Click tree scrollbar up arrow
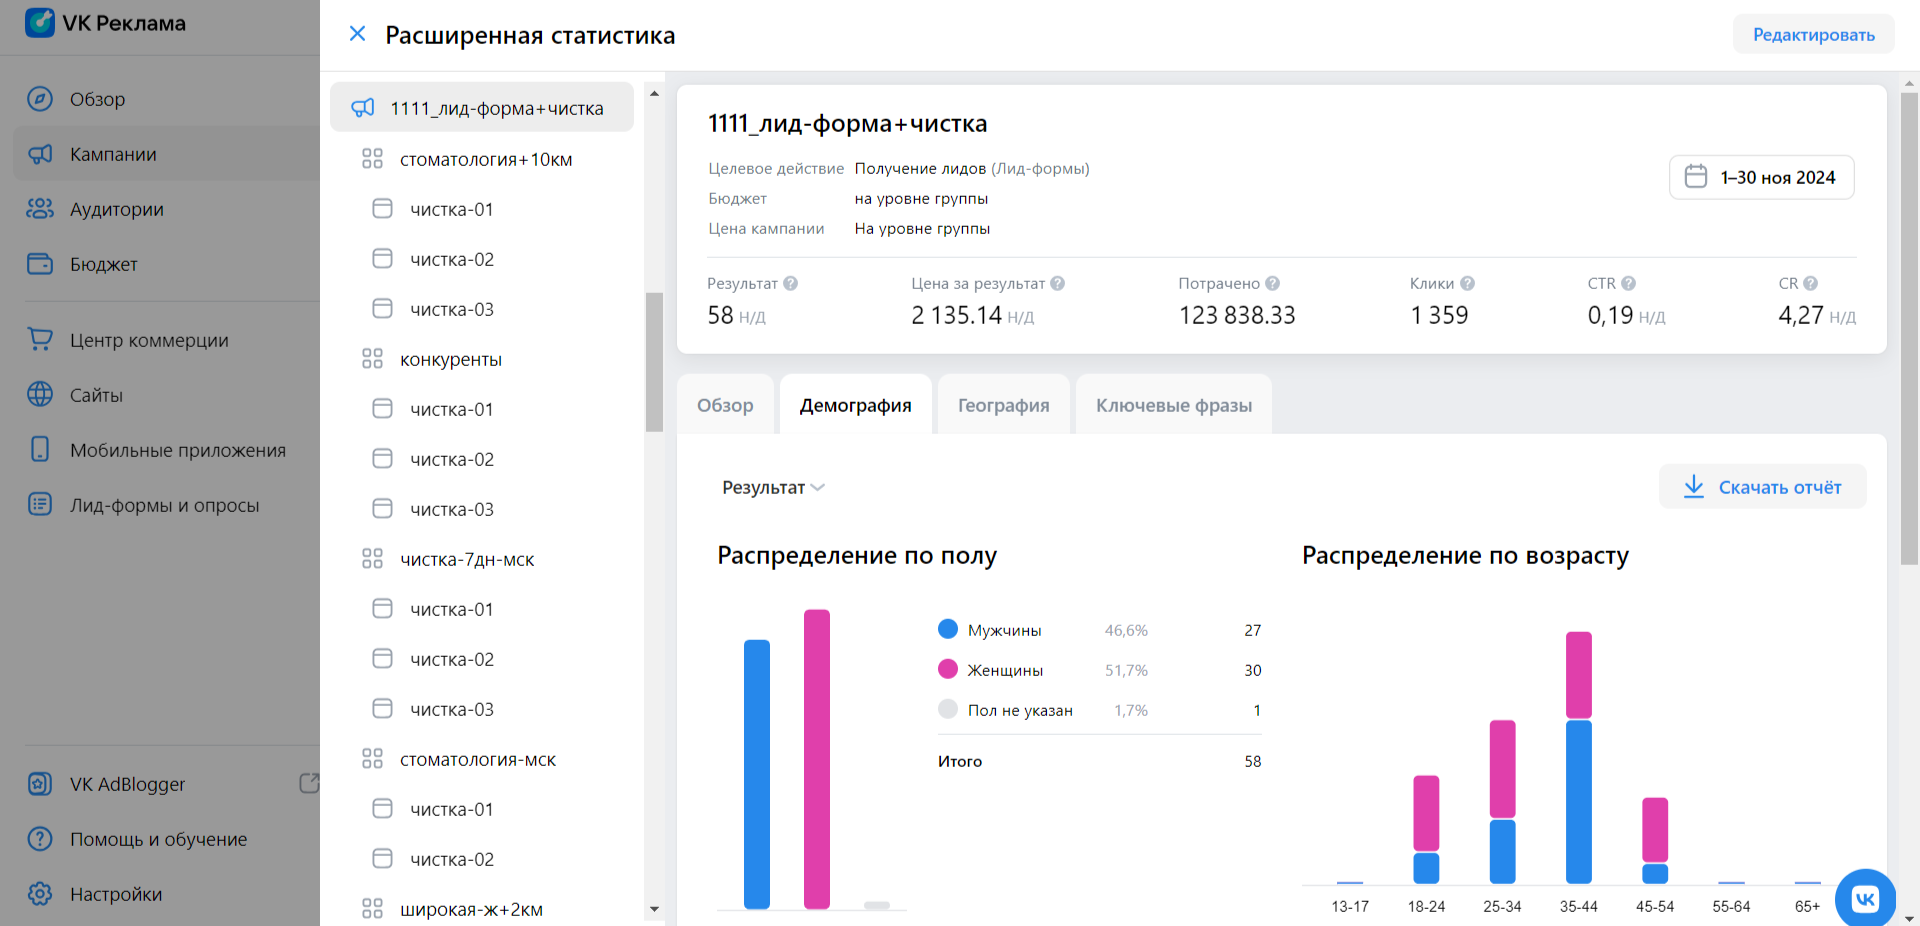1920x926 pixels. [x=655, y=93]
